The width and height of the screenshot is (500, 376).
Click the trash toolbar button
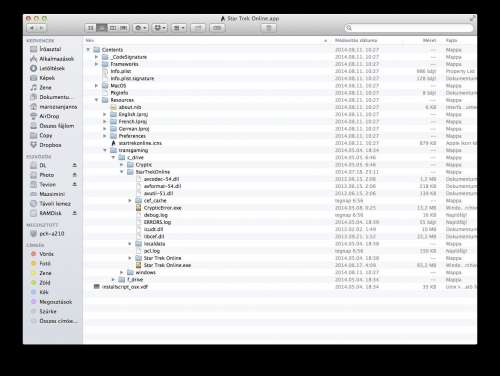coord(268,28)
